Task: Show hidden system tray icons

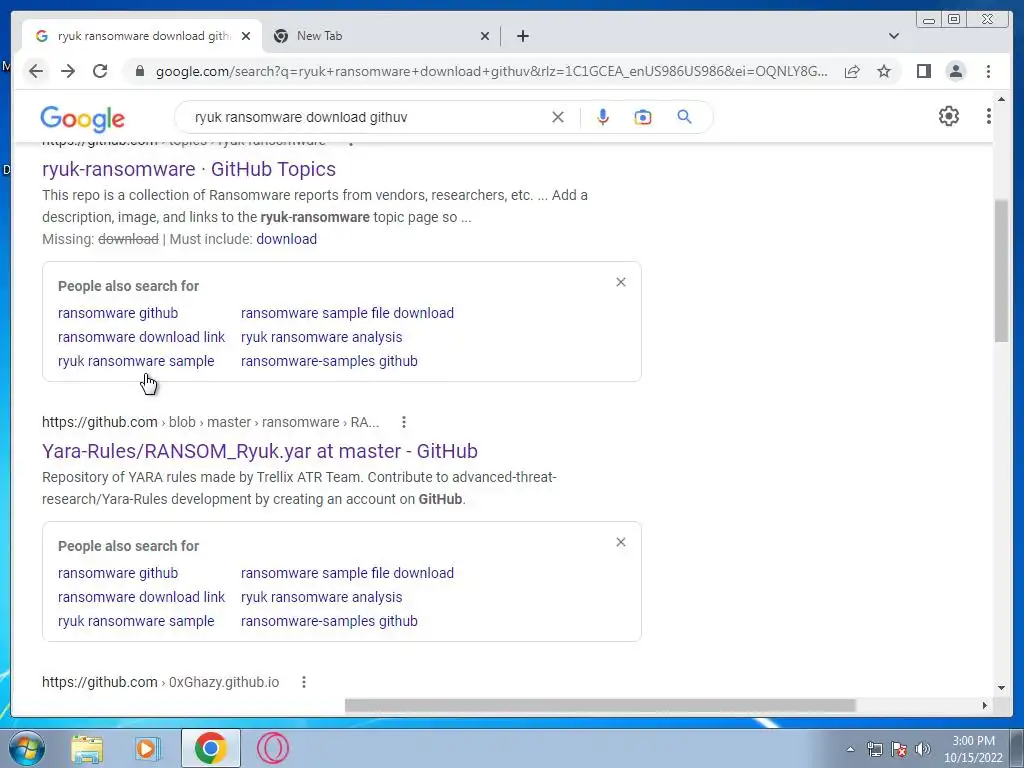Action: (x=850, y=749)
